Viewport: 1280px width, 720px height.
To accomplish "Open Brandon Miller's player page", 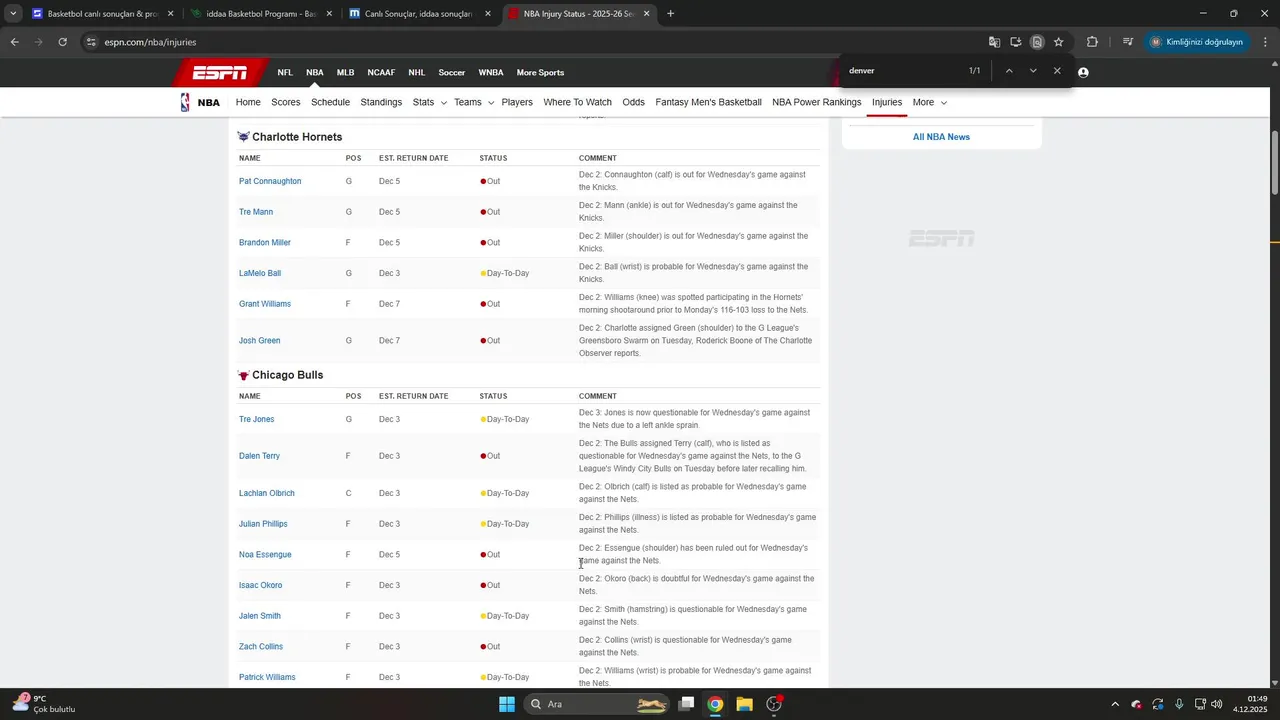I will click(265, 242).
